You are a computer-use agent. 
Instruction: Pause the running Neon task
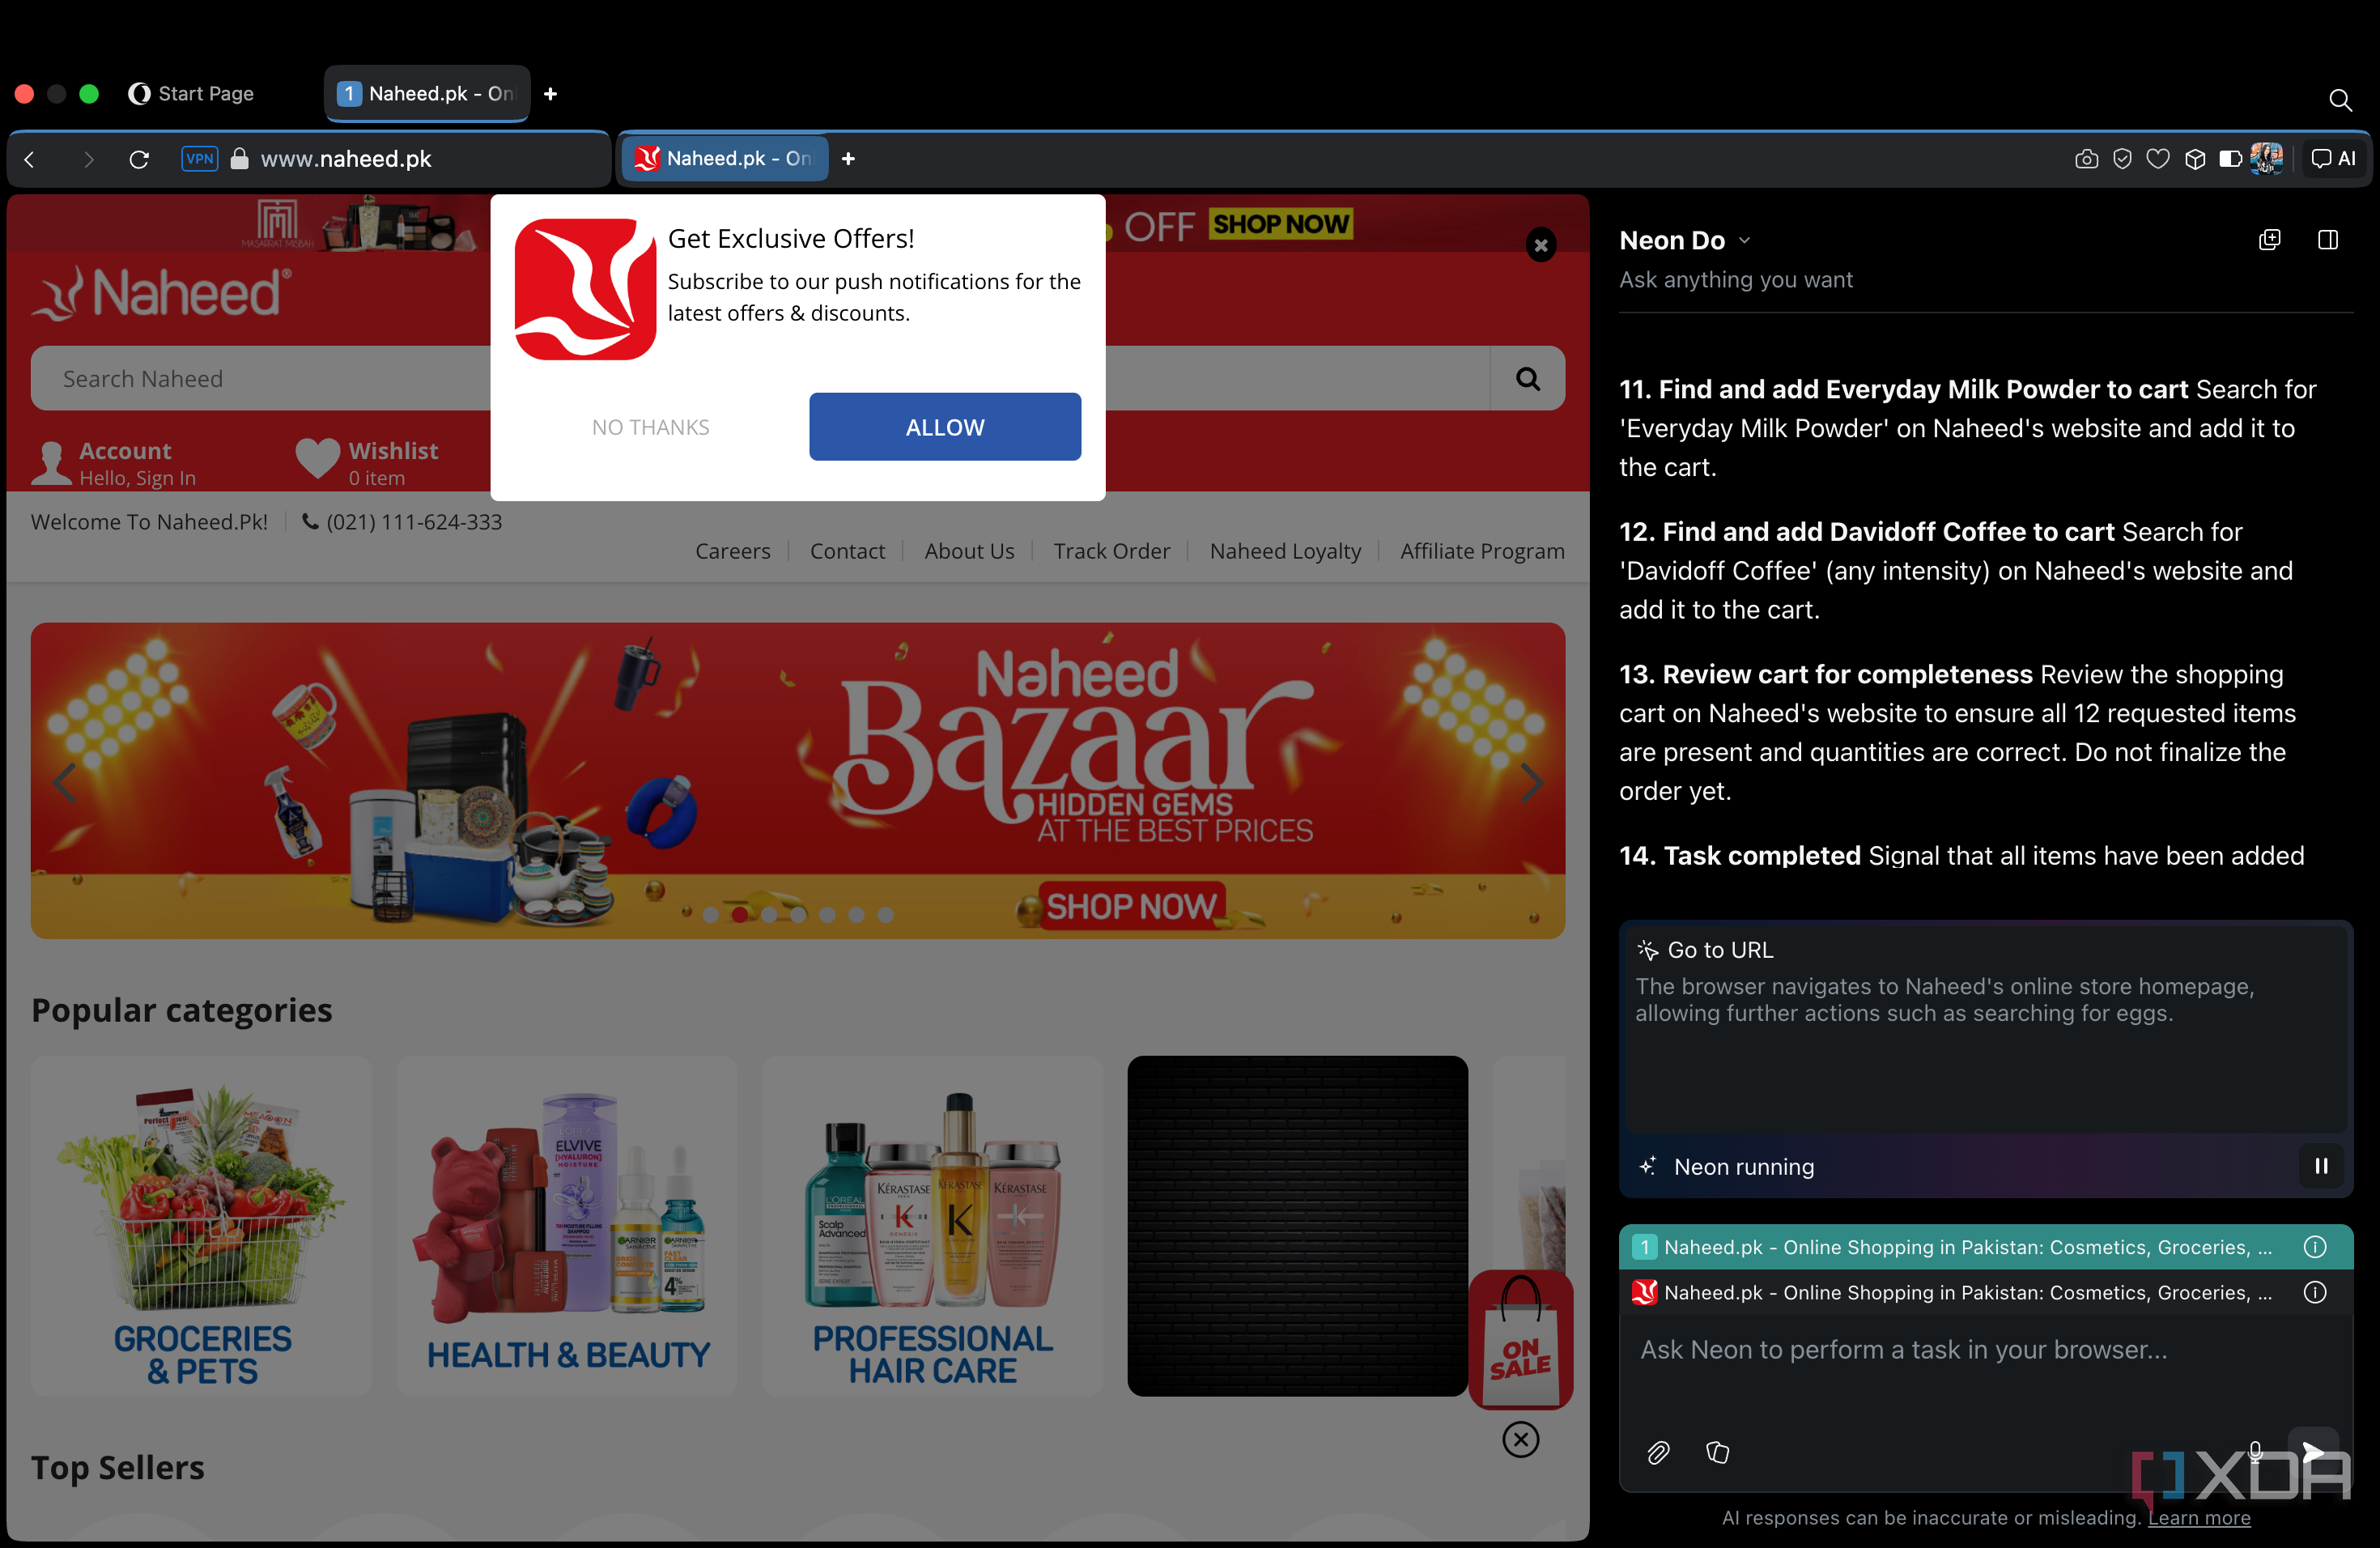point(2321,1166)
